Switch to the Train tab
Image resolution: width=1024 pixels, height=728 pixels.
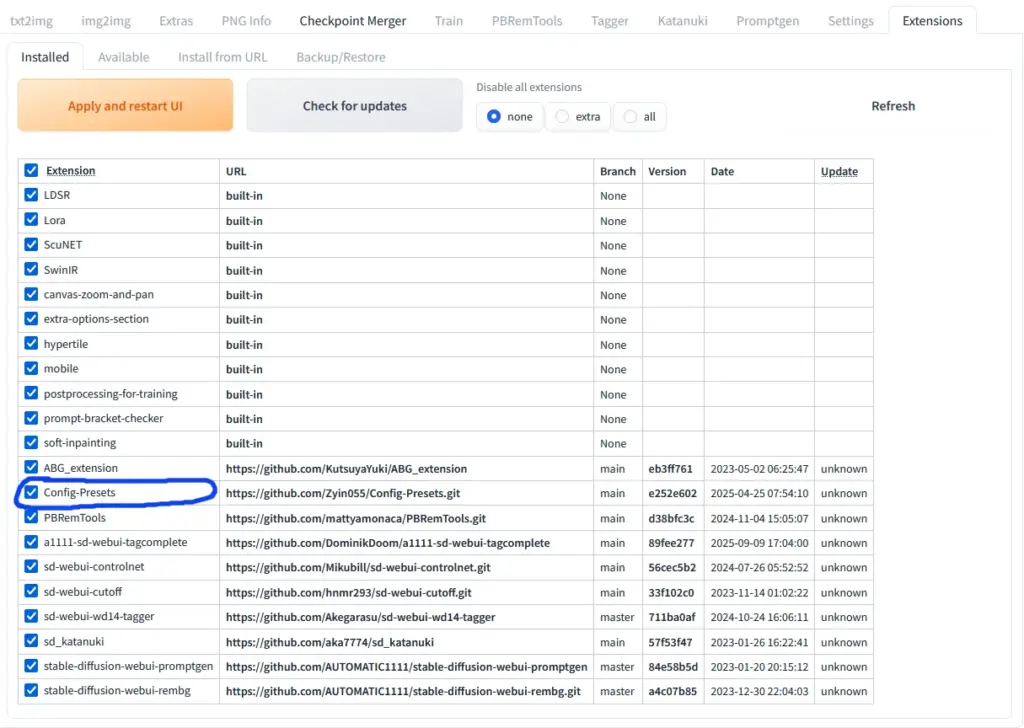pyautogui.click(x=448, y=19)
